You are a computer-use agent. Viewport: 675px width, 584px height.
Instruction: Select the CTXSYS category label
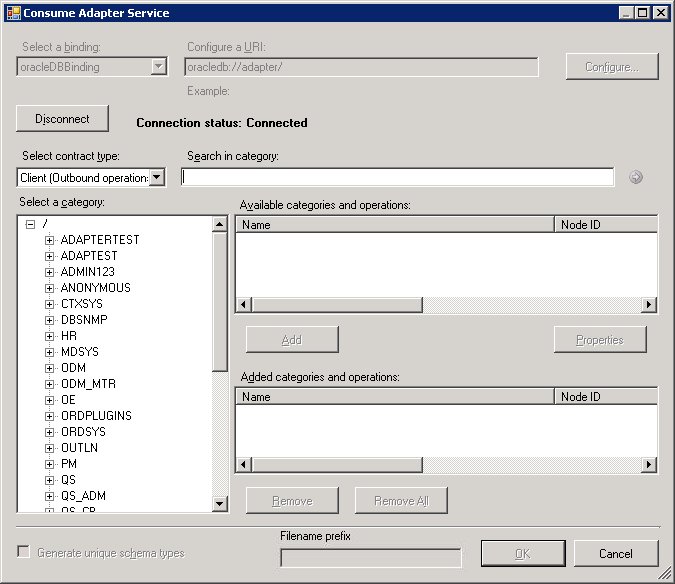click(82, 304)
